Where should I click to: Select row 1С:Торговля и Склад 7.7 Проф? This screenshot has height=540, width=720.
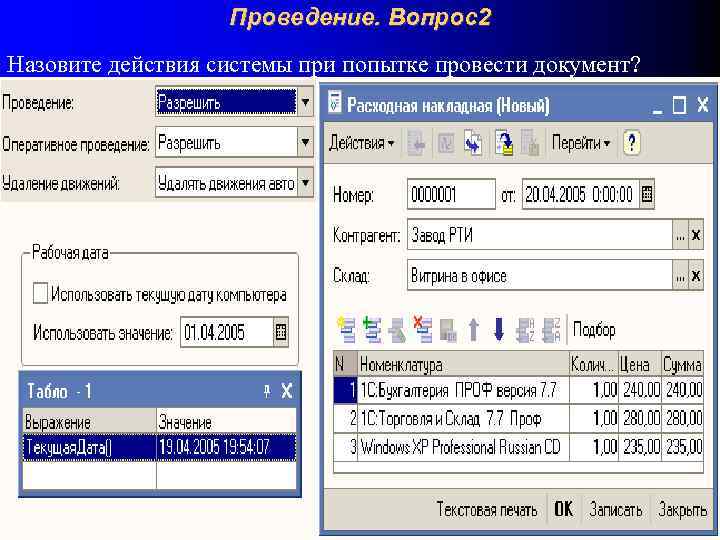pos(519,418)
